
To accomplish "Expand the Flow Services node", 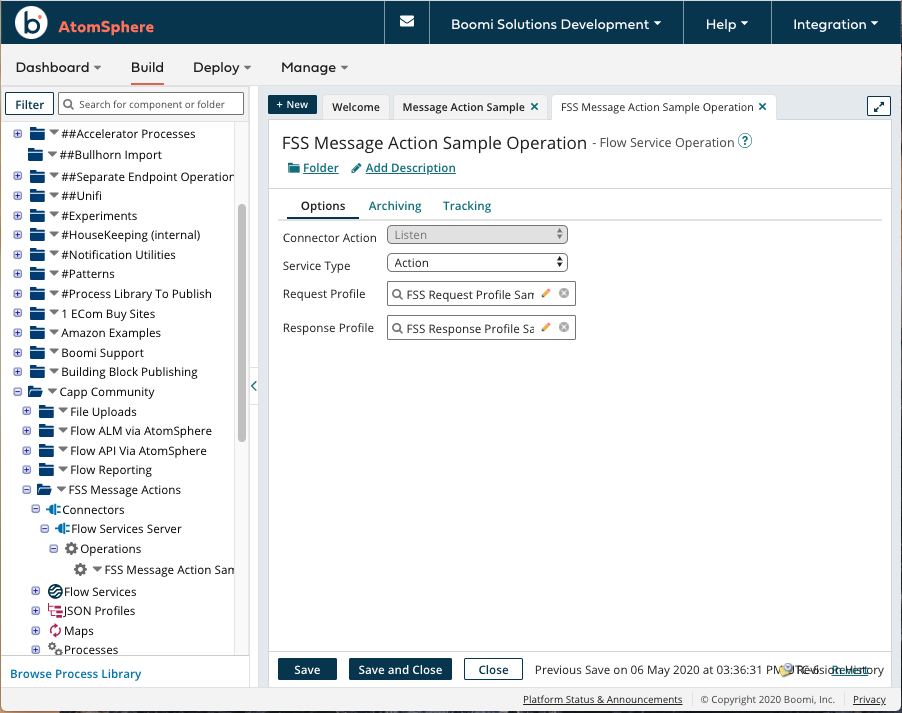I will tap(36, 591).
